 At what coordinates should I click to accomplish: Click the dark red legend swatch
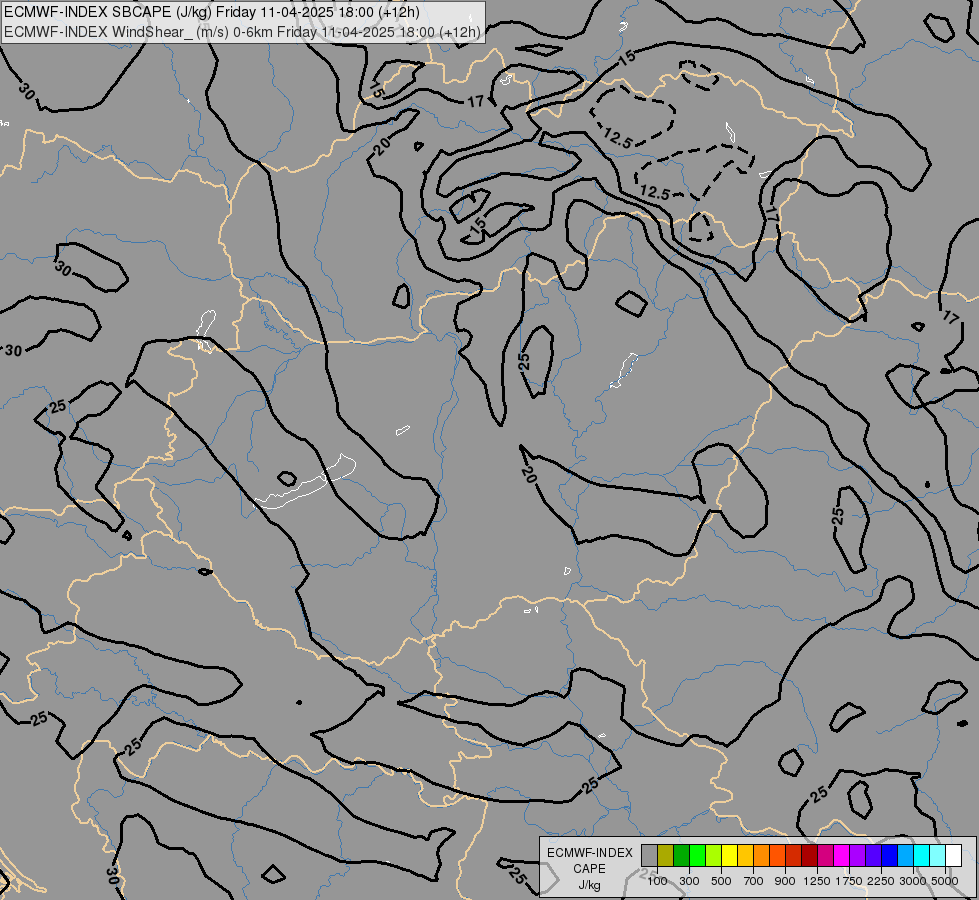point(809,855)
